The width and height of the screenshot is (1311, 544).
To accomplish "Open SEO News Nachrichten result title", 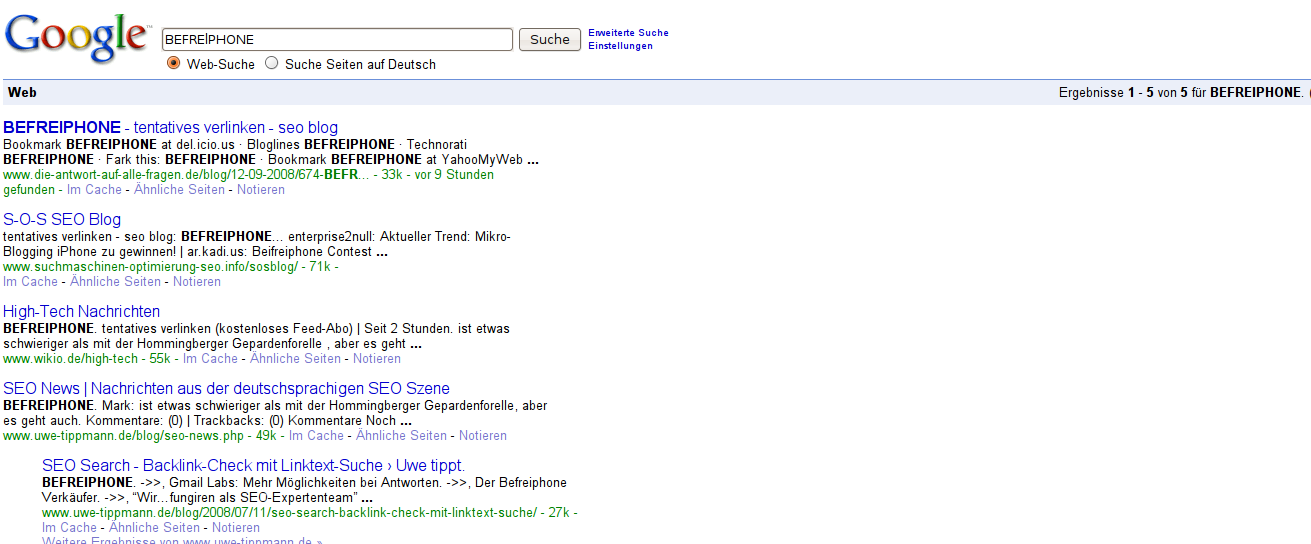I will 226,389.
